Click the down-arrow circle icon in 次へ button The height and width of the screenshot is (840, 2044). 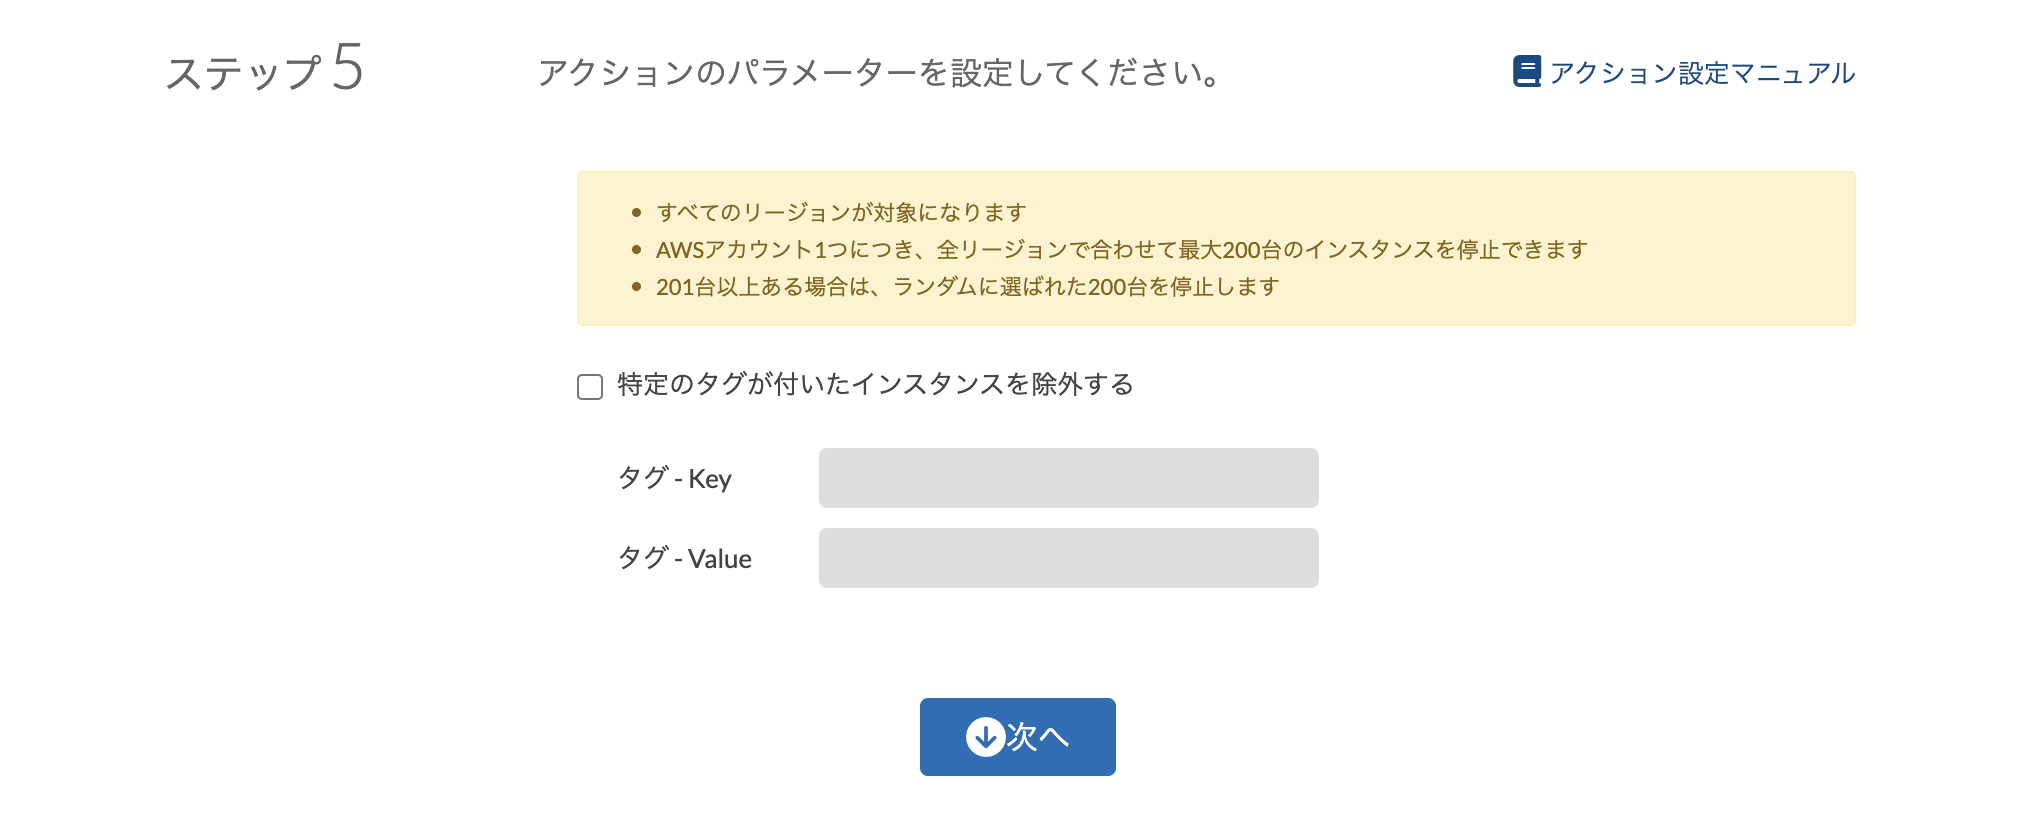985,737
